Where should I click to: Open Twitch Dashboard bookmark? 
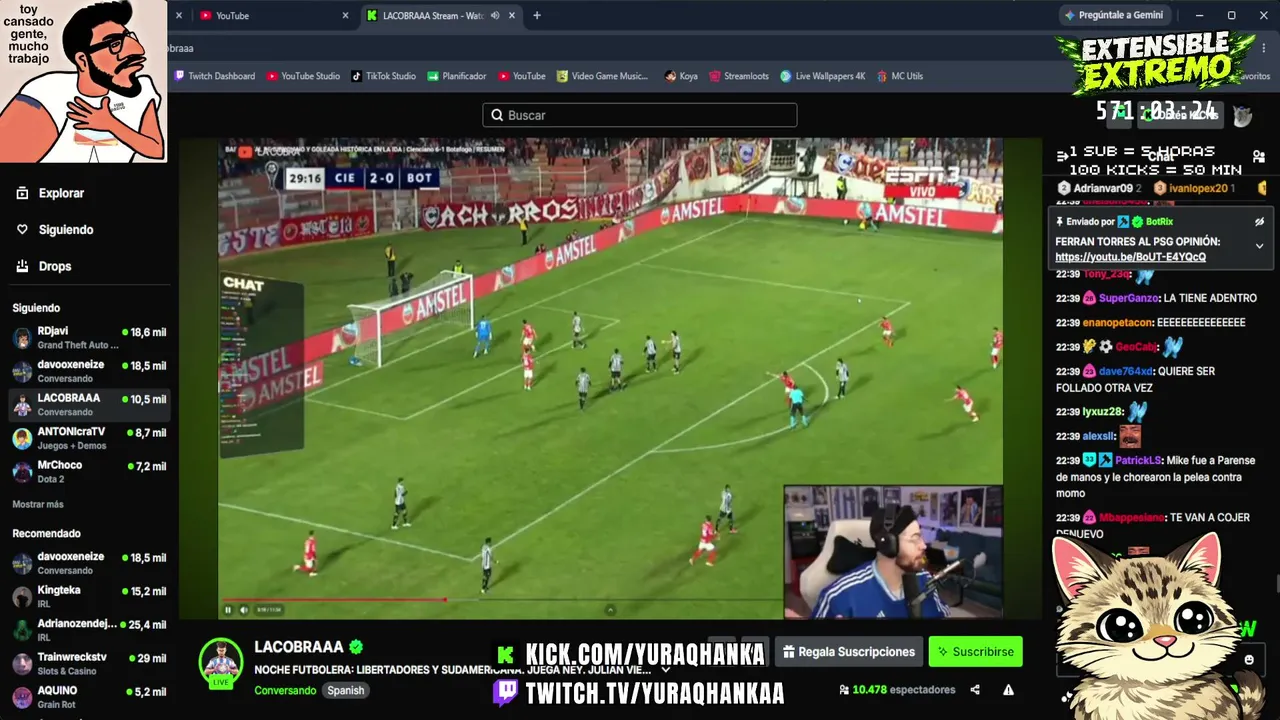click(x=215, y=76)
